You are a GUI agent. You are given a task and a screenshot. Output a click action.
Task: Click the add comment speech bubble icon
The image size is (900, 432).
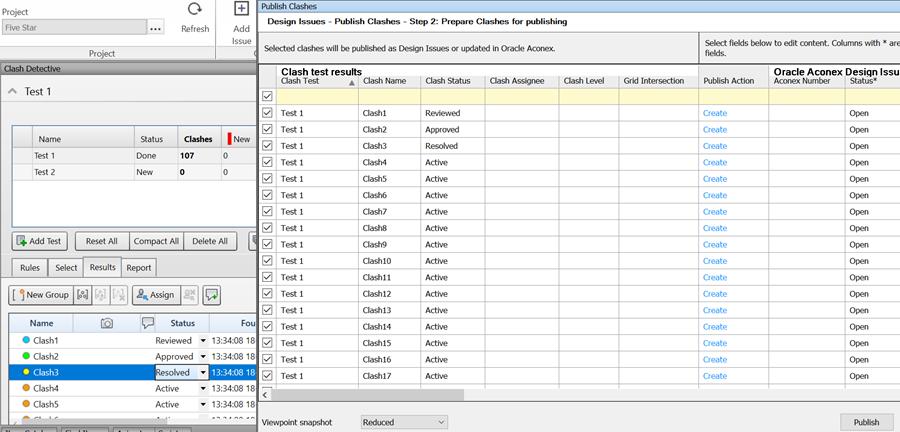click(x=212, y=295)
